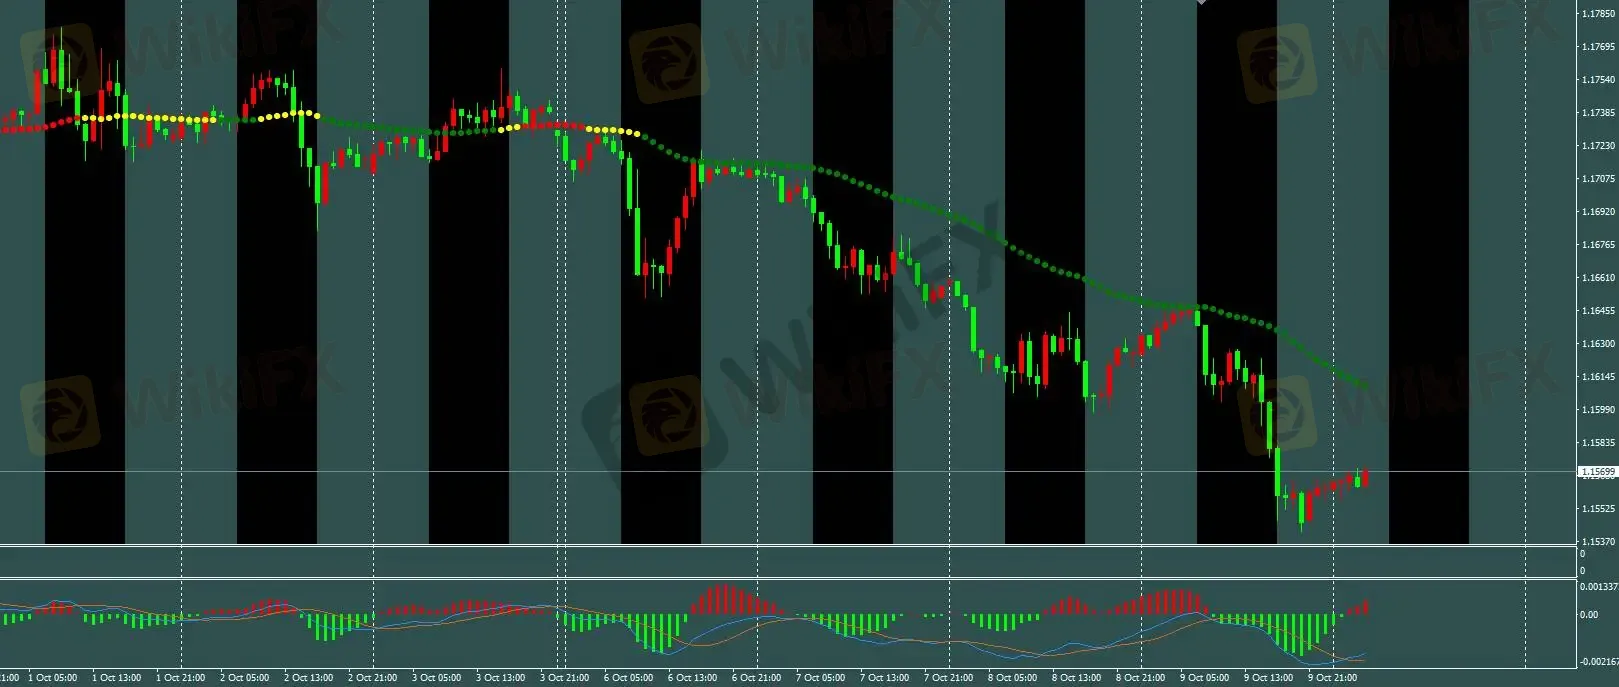Click the 1.17850 level on price axis

pos(1597,14)
